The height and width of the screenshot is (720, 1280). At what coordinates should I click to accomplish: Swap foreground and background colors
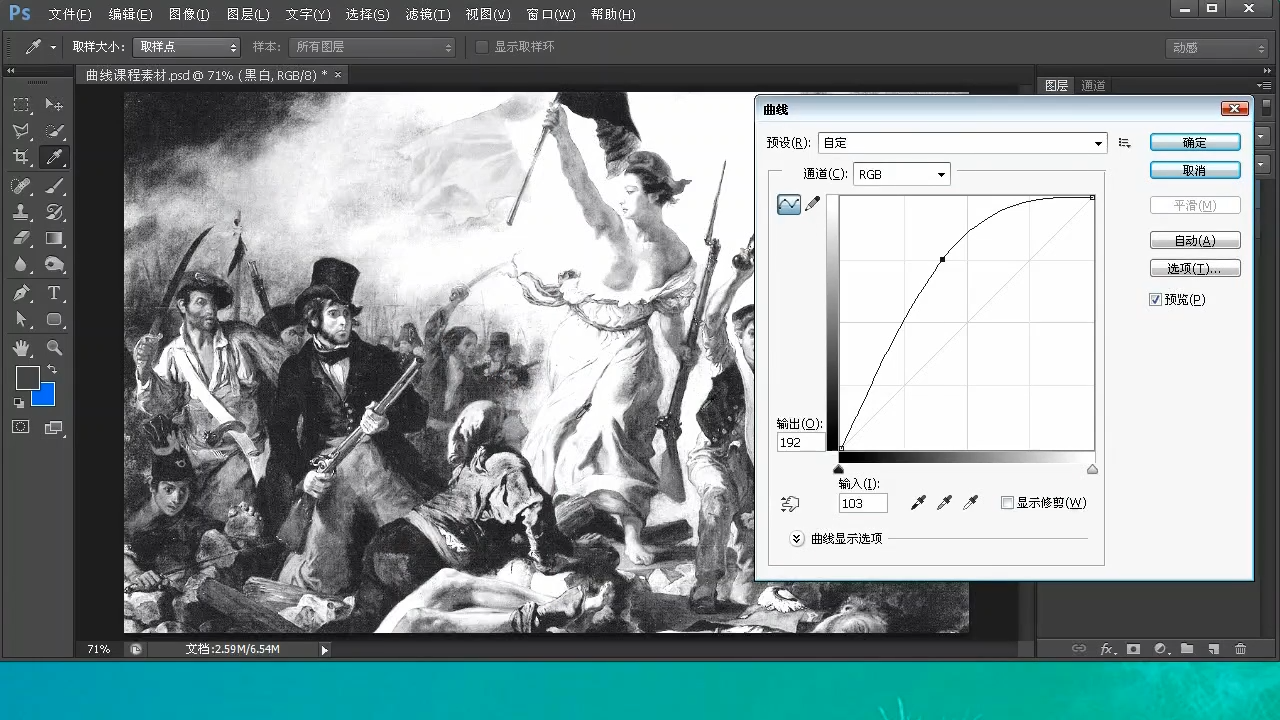(52, 370)
